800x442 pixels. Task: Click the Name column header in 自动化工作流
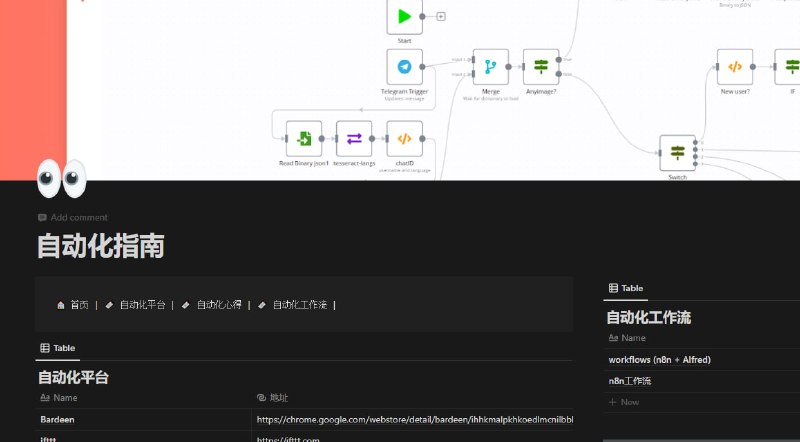tap(628, 338)
